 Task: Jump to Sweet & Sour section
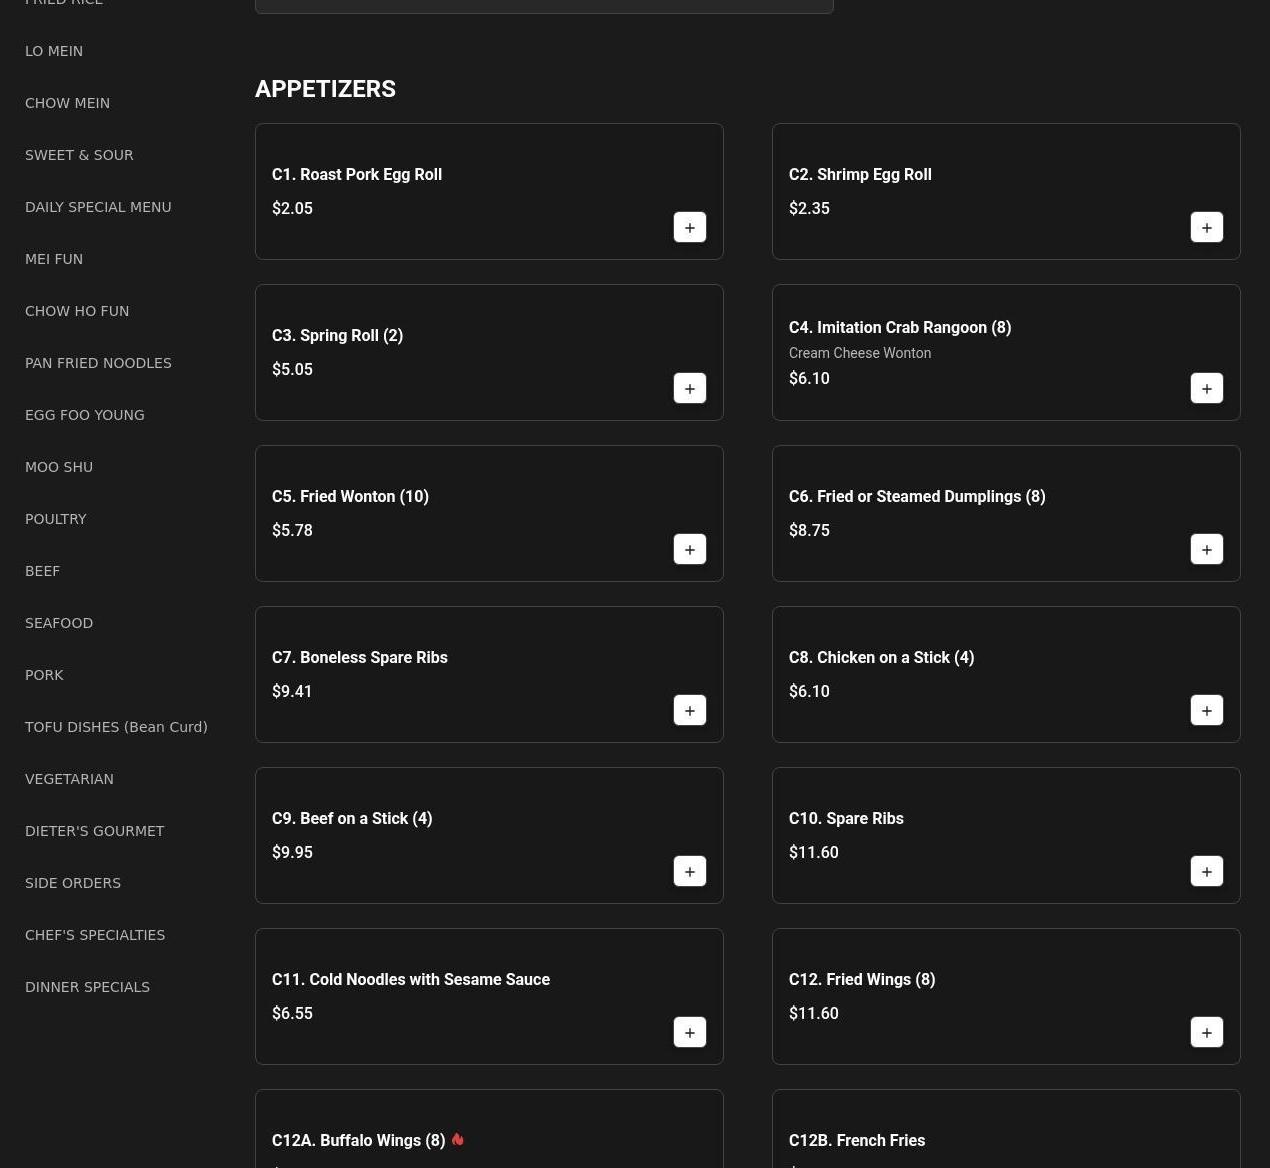79,155
